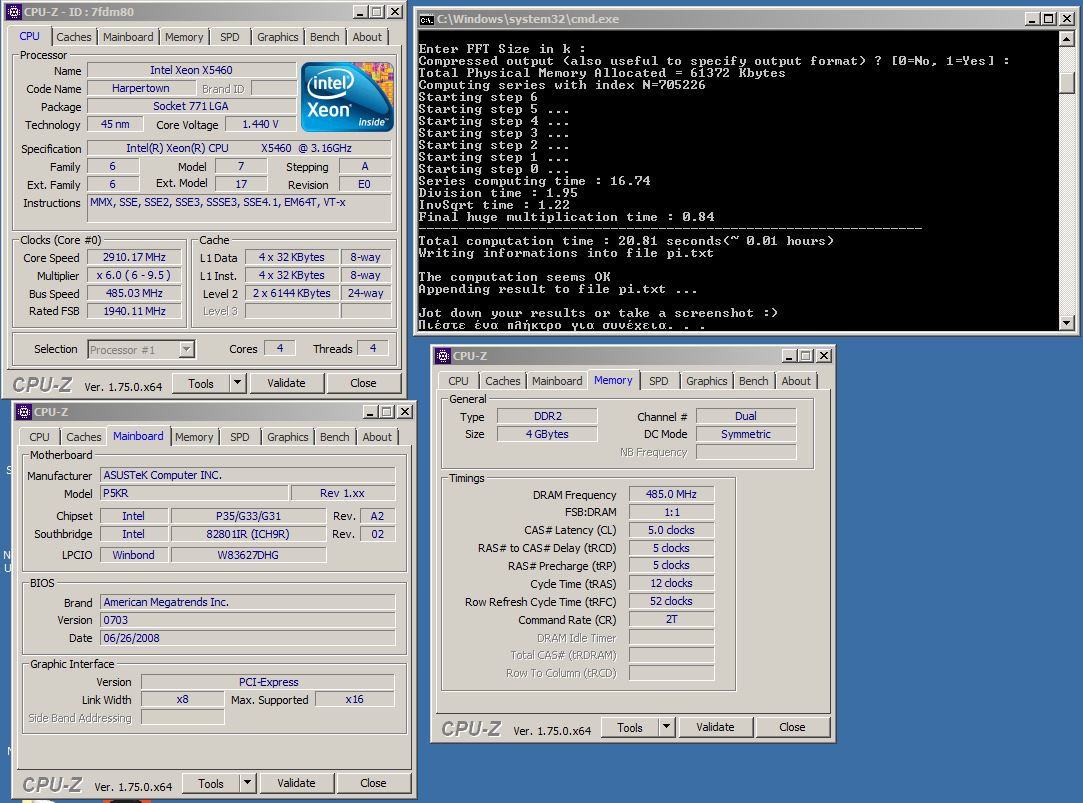The image size is (1083, 803).
Task: Click Validate in CPU-Z 7fdm80 window
Action: [286, 383]
